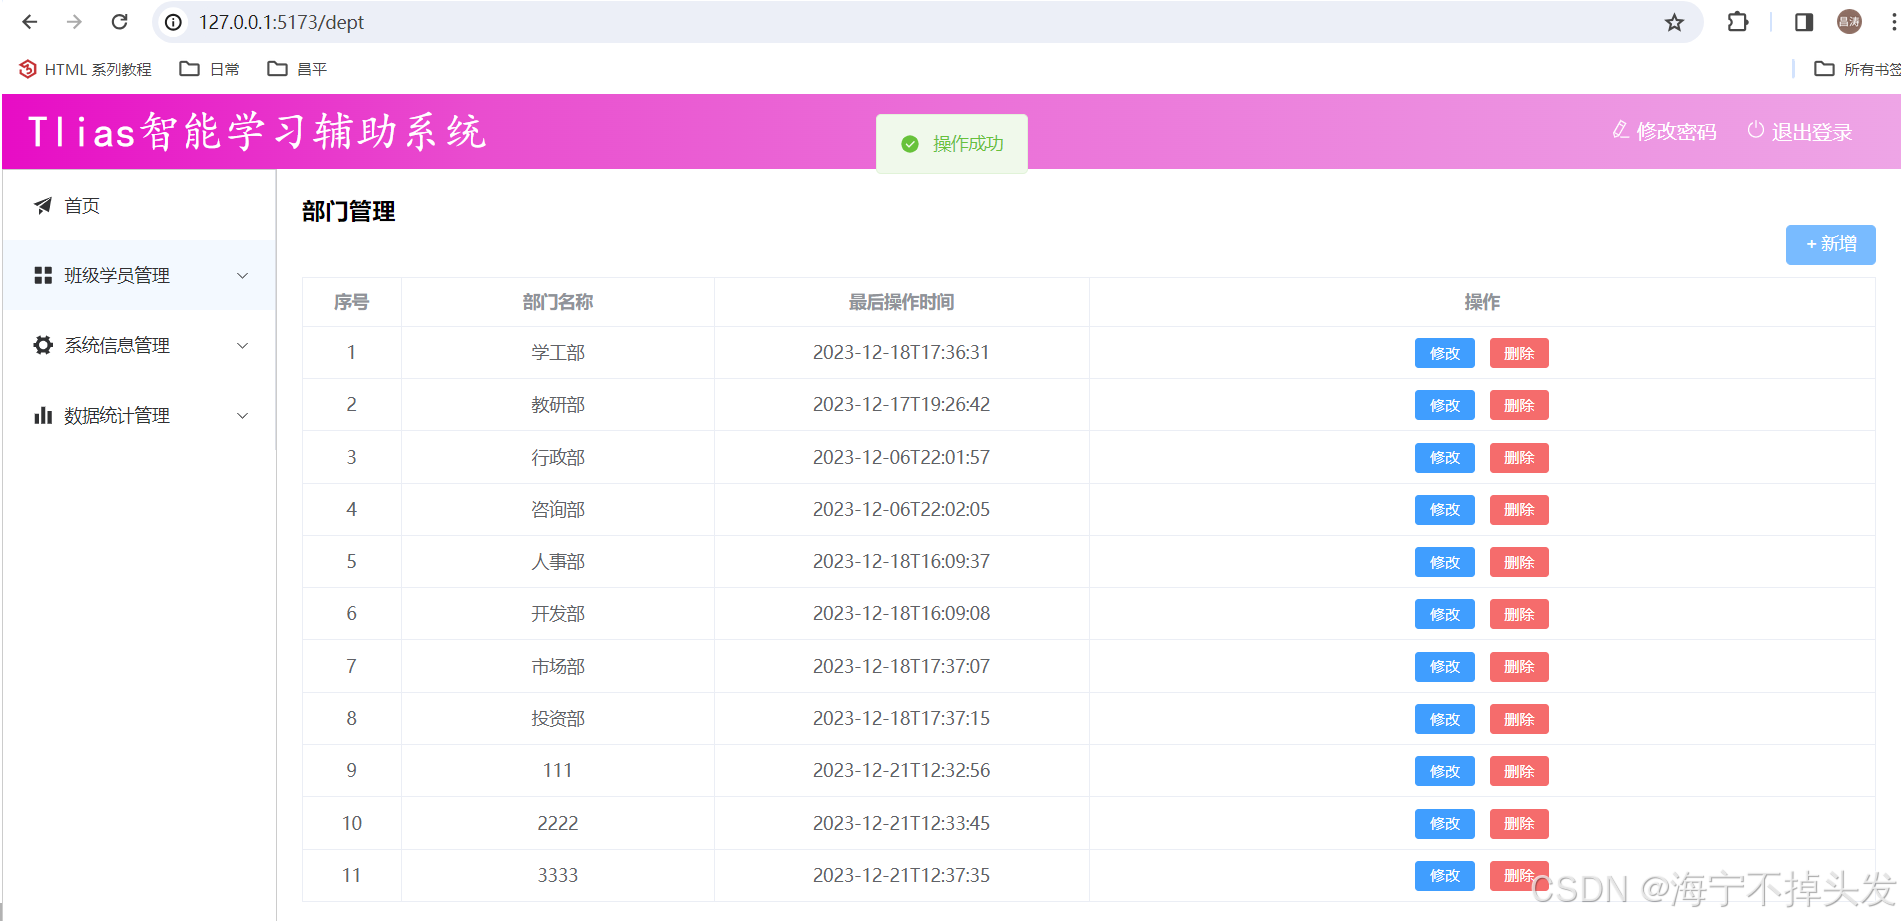Viewport: 1901px width, 921px height.
Task: Click 修改 for 人事部 row
Action: [x=1444, y=562]
